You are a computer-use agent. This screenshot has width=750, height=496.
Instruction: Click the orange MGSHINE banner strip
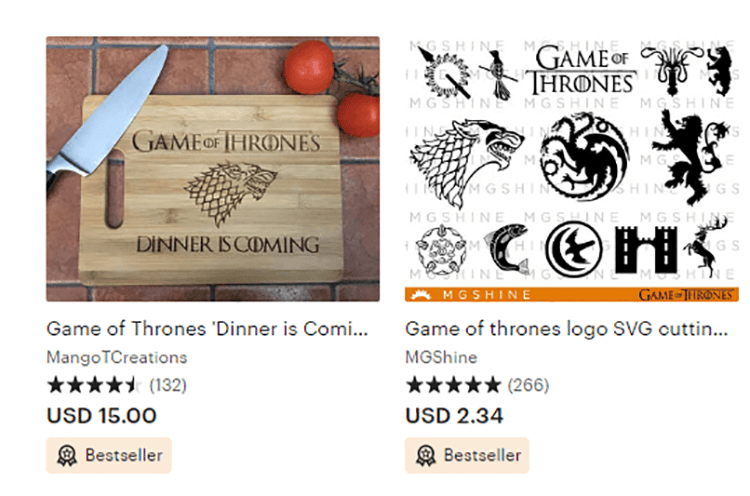click(x=572, y=294)
